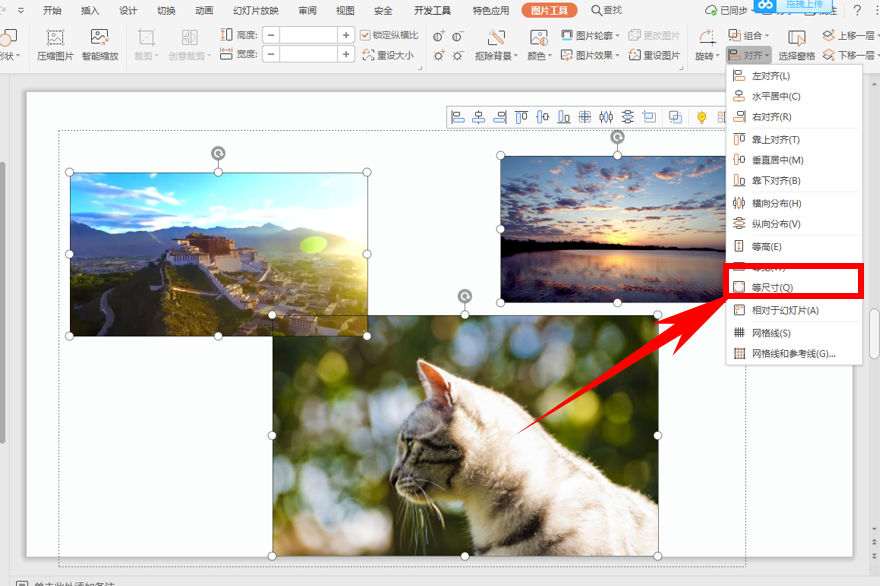The width and height of the screenshot is (880, 586).
Task: Click plus stepper for 高度 height
Action: (346, 35)
